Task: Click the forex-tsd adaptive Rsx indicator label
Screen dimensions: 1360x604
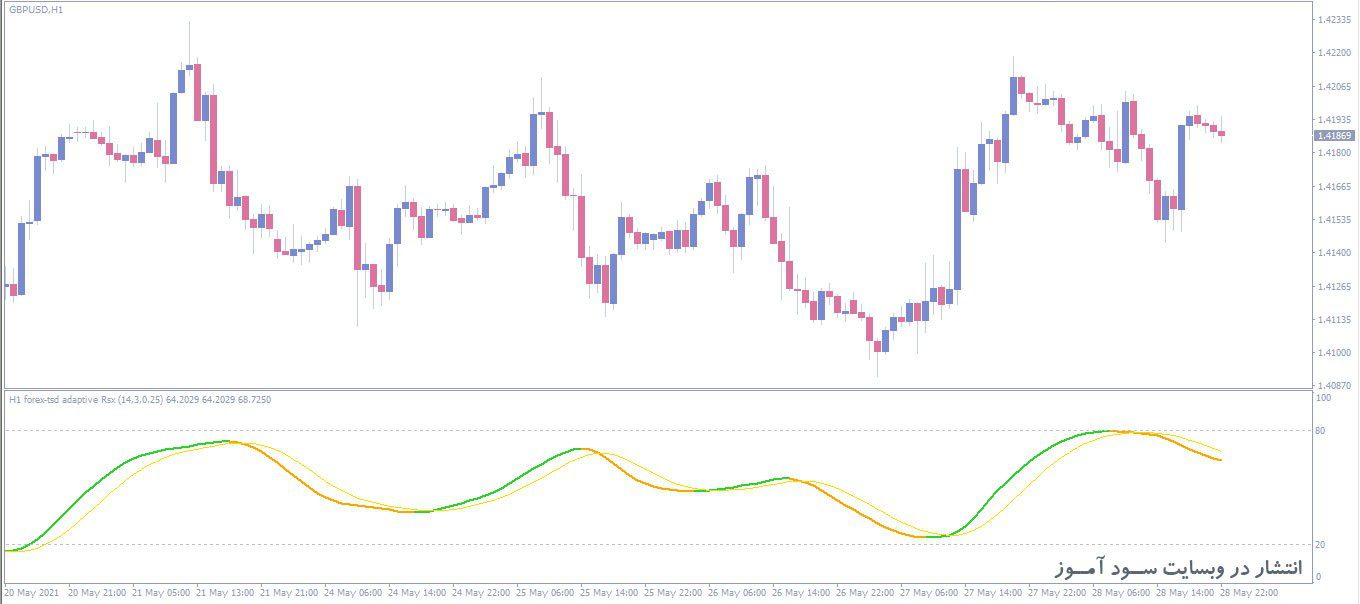Action: pos(139,399)
